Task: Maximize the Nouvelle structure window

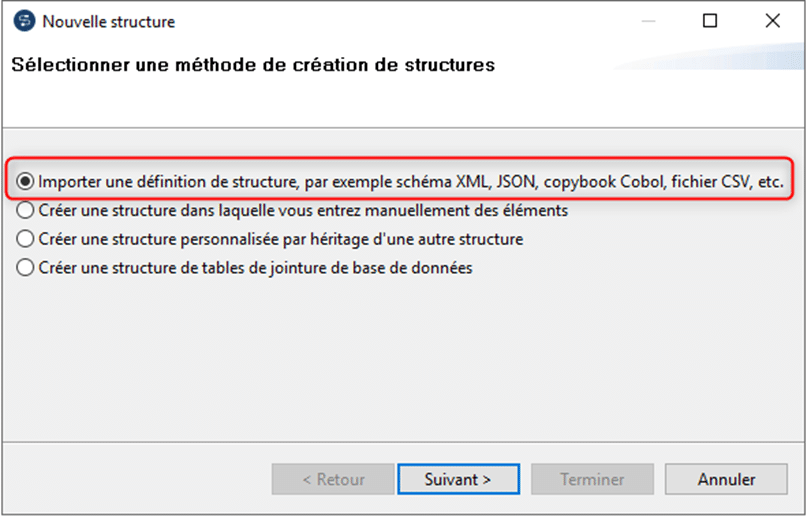Action: pos(710,21)
